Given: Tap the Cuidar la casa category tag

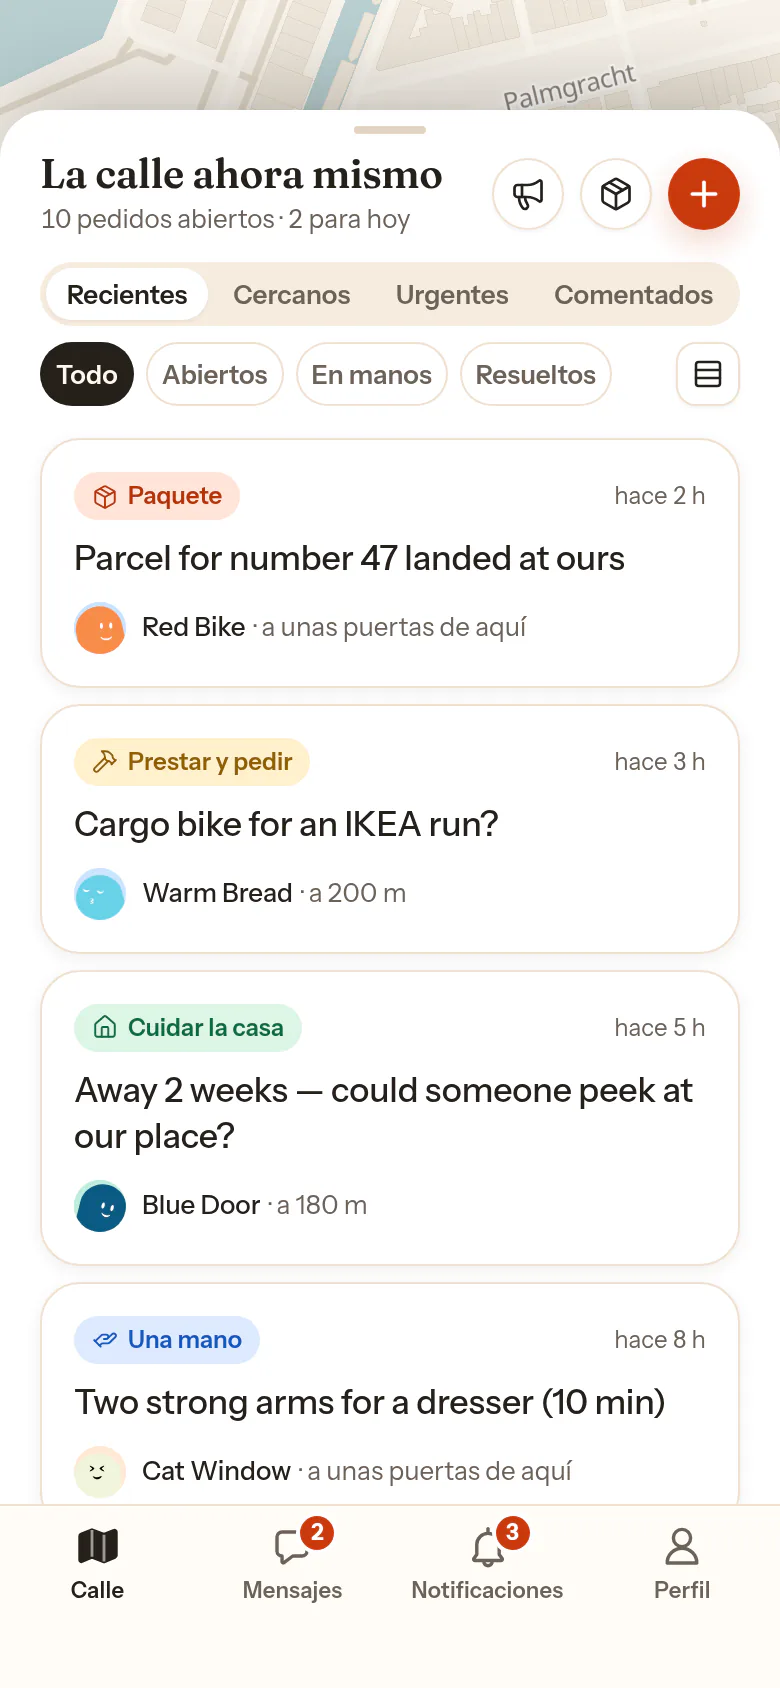Looking at the screenshot, I should point(188,1028).
